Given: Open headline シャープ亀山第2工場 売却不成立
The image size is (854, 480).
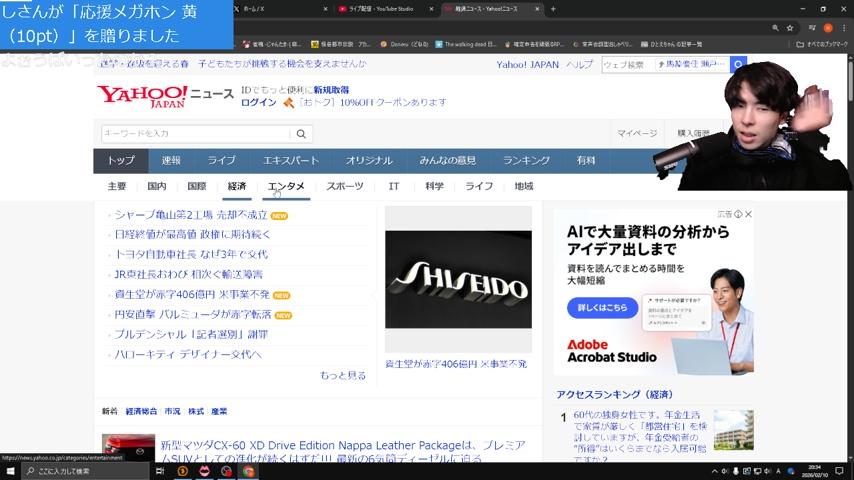Looking at the screenshot, I should [191, 215].
